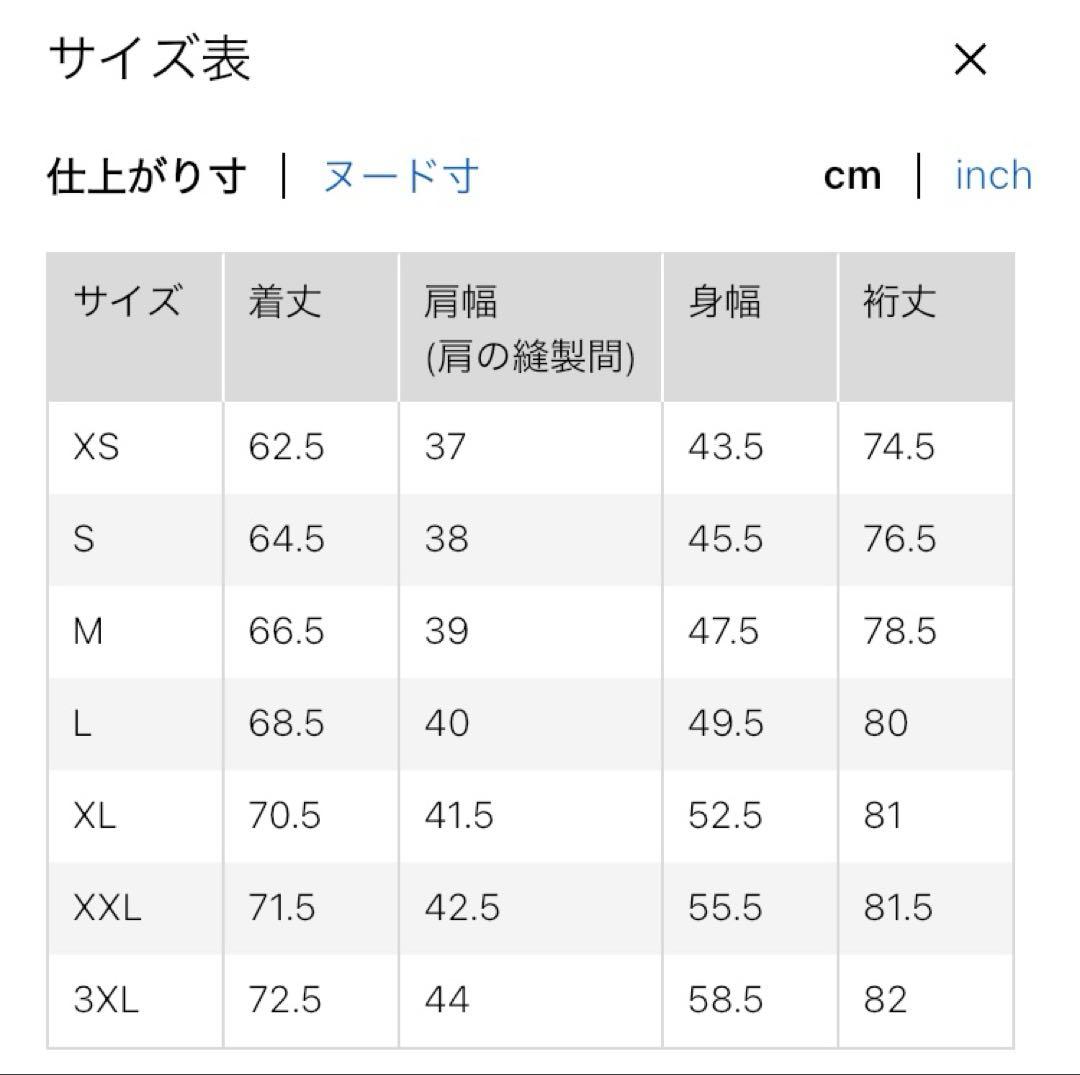Switch back to cm units
Screen dimensions: 1080x1075
click(x=850, y=174)
